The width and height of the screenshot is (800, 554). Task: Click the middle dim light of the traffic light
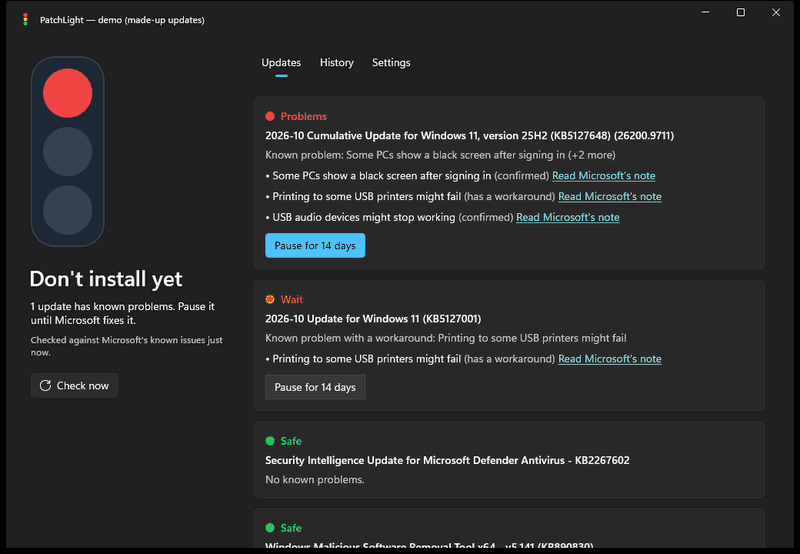point(67,152)
